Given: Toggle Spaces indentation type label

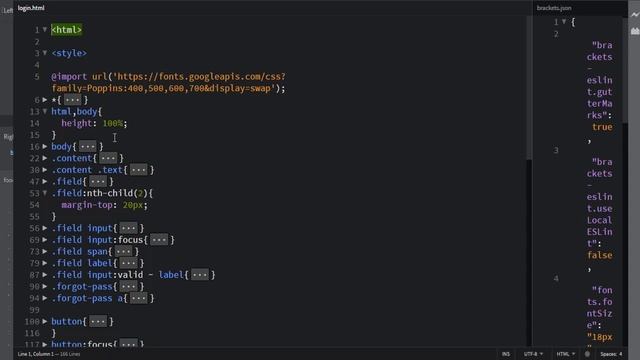Looking at the screenshot, I should [x=608, y=354].
